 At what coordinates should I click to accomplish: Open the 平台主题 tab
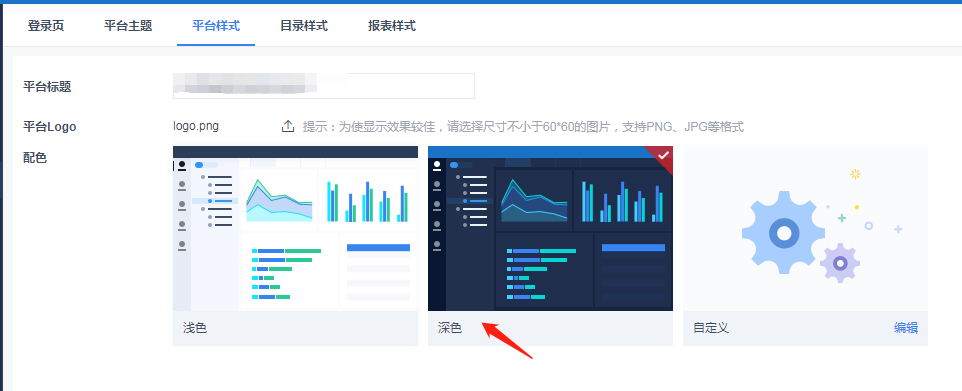[x=128, y=26]
